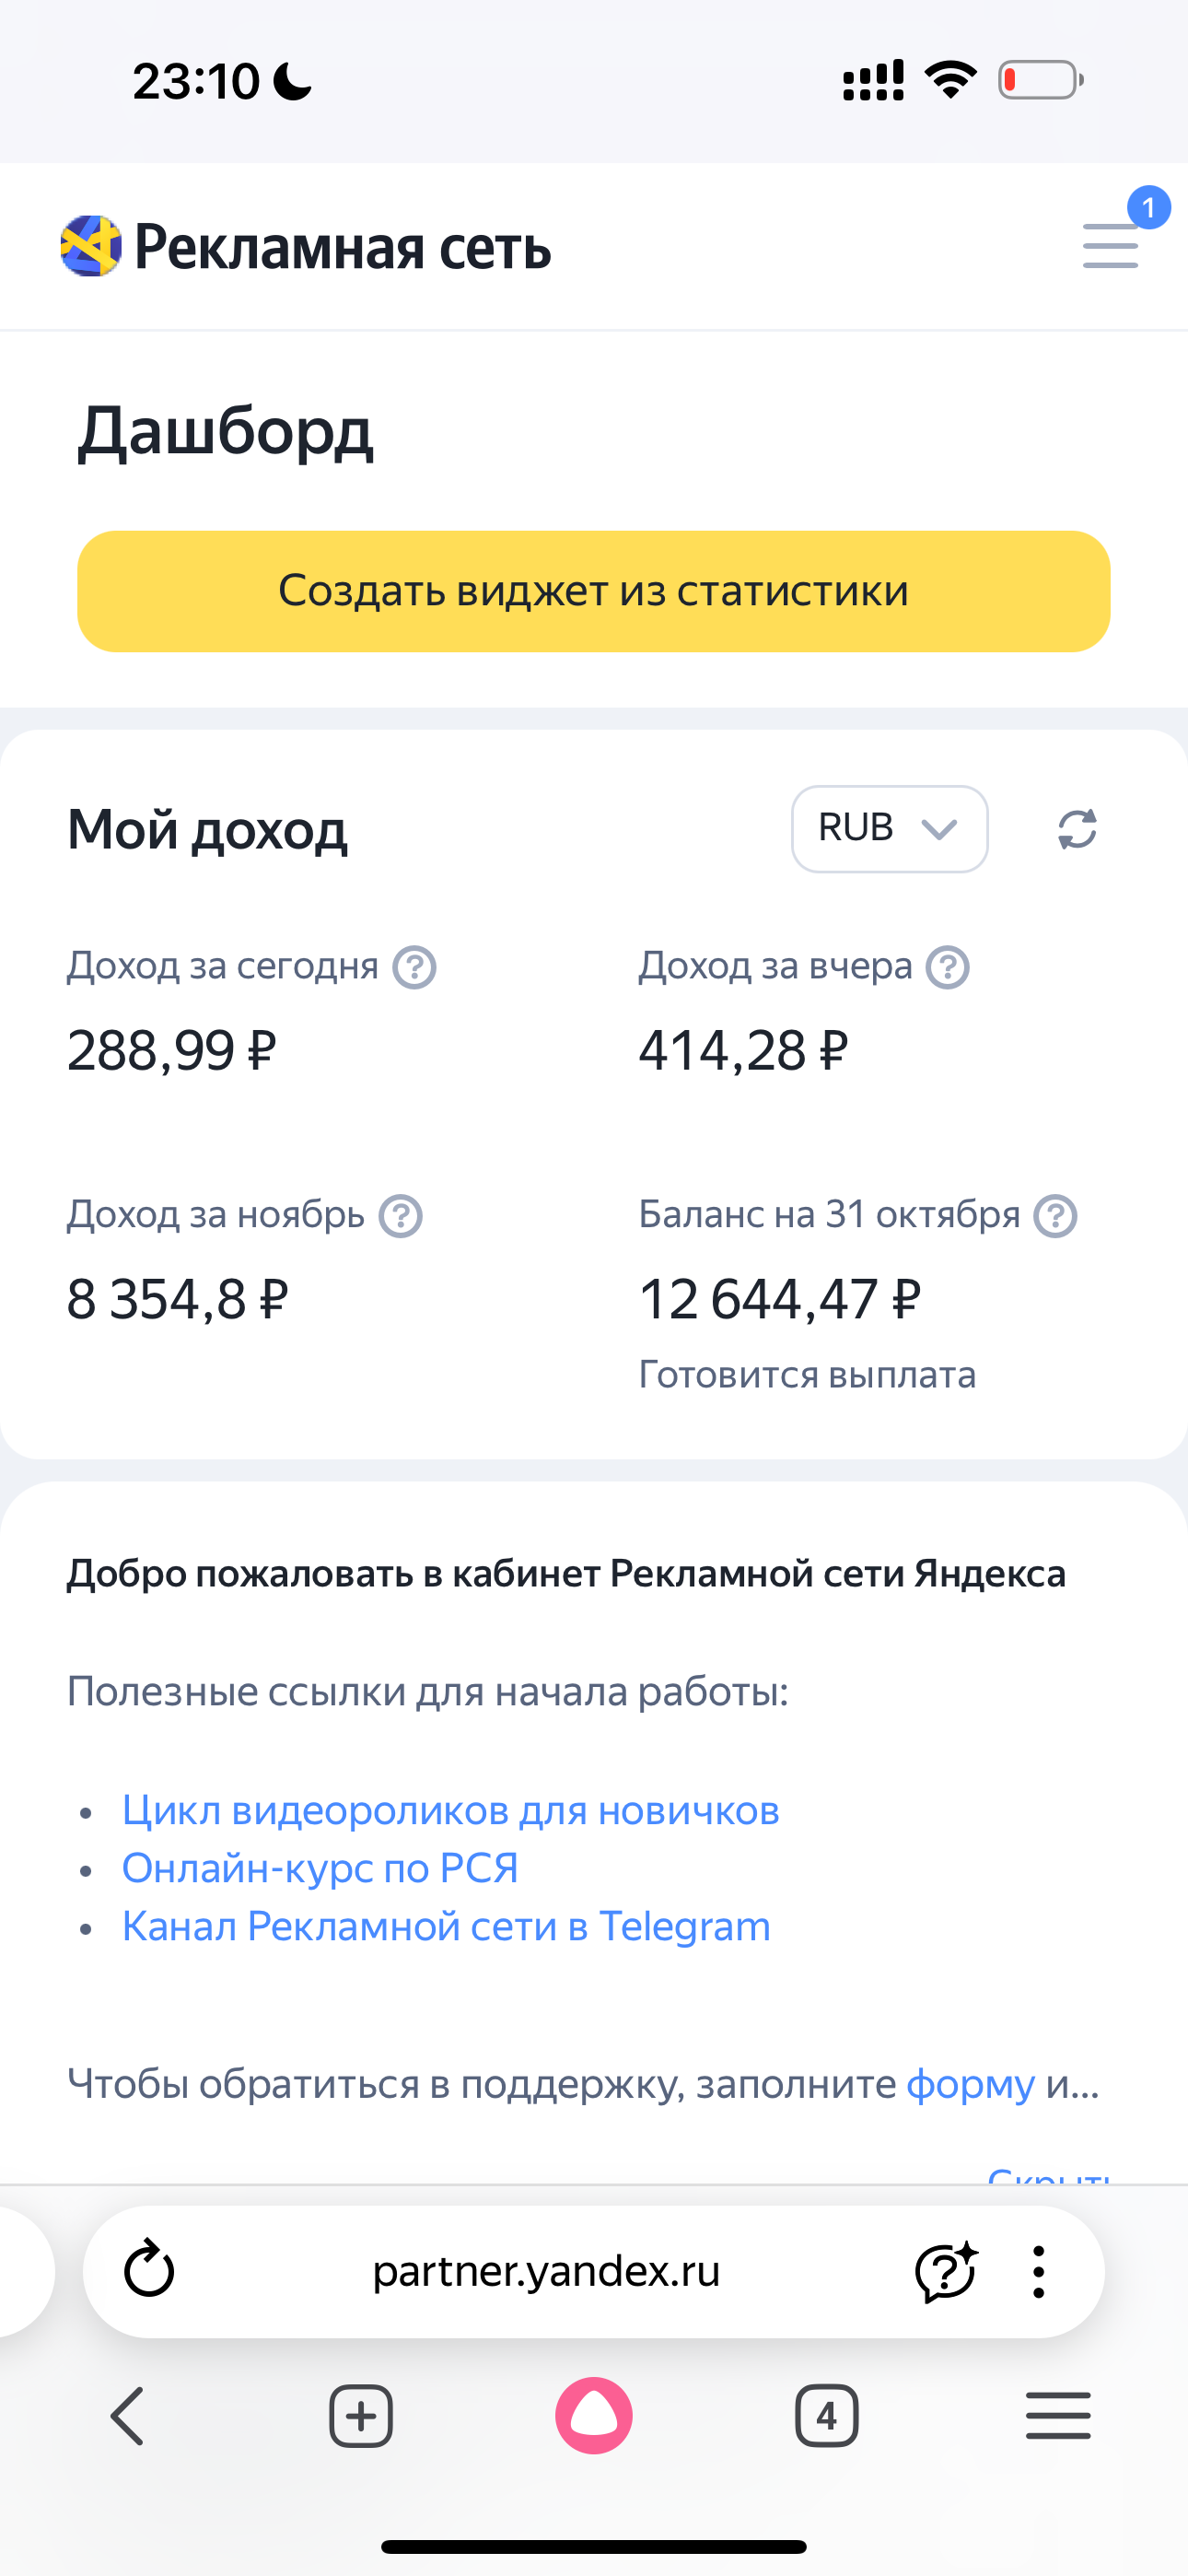Tap the Рекламная сеть logo icon
This screenshot has height=2576, width=1188.
click(x=91, y=246)
